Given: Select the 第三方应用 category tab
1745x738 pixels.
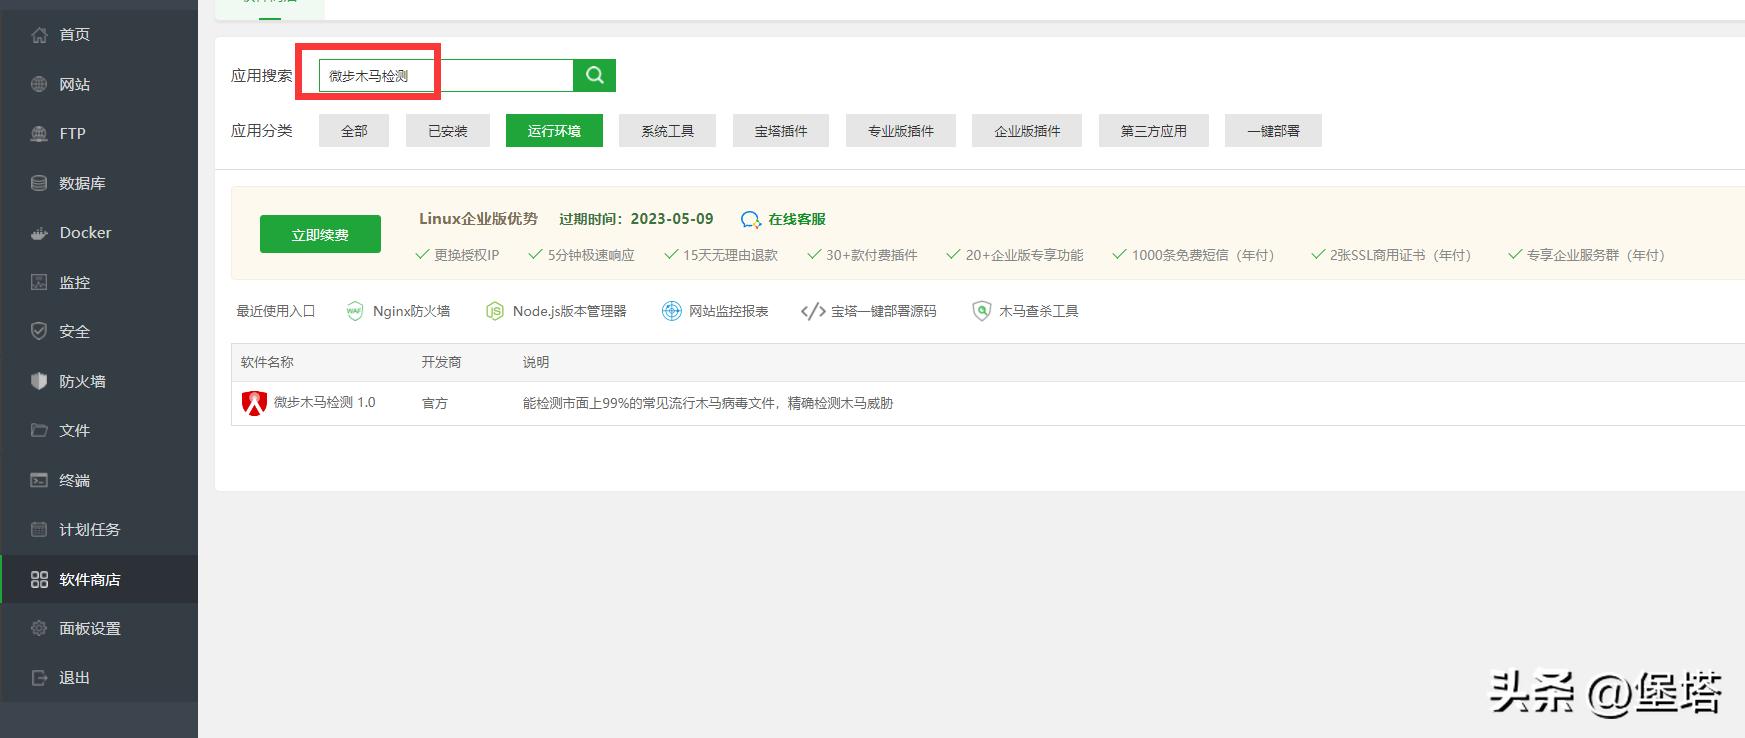Looking at the screenshot, I should (x=1153, y=131).
